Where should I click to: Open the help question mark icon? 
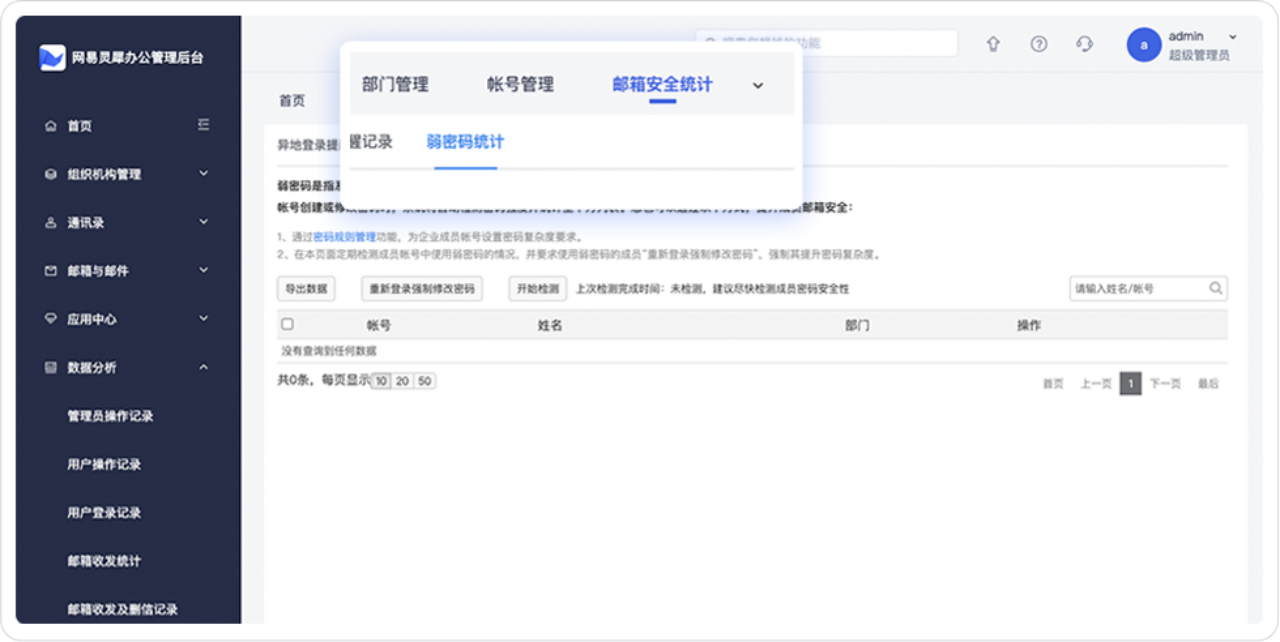coord(1039,44)
